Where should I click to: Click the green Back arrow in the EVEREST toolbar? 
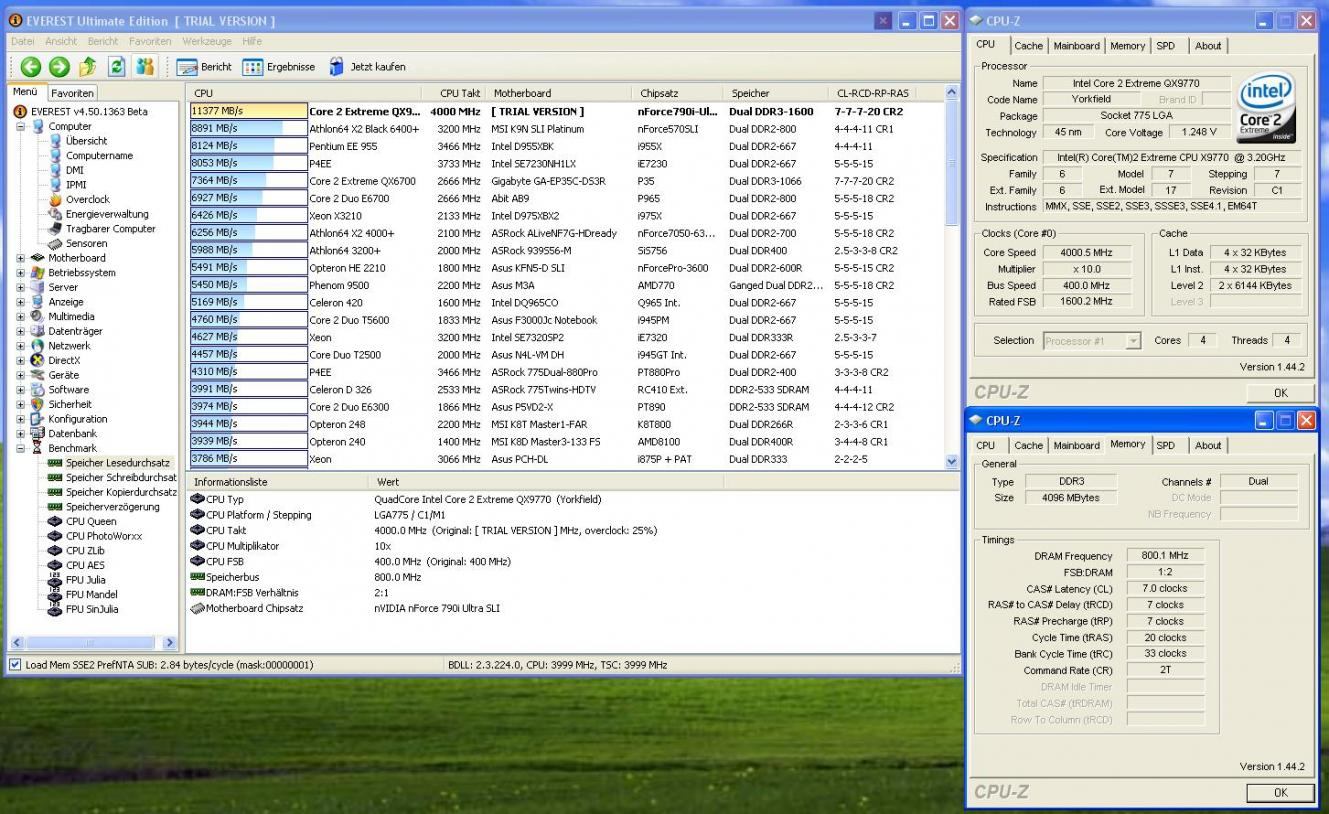[31, 67]
